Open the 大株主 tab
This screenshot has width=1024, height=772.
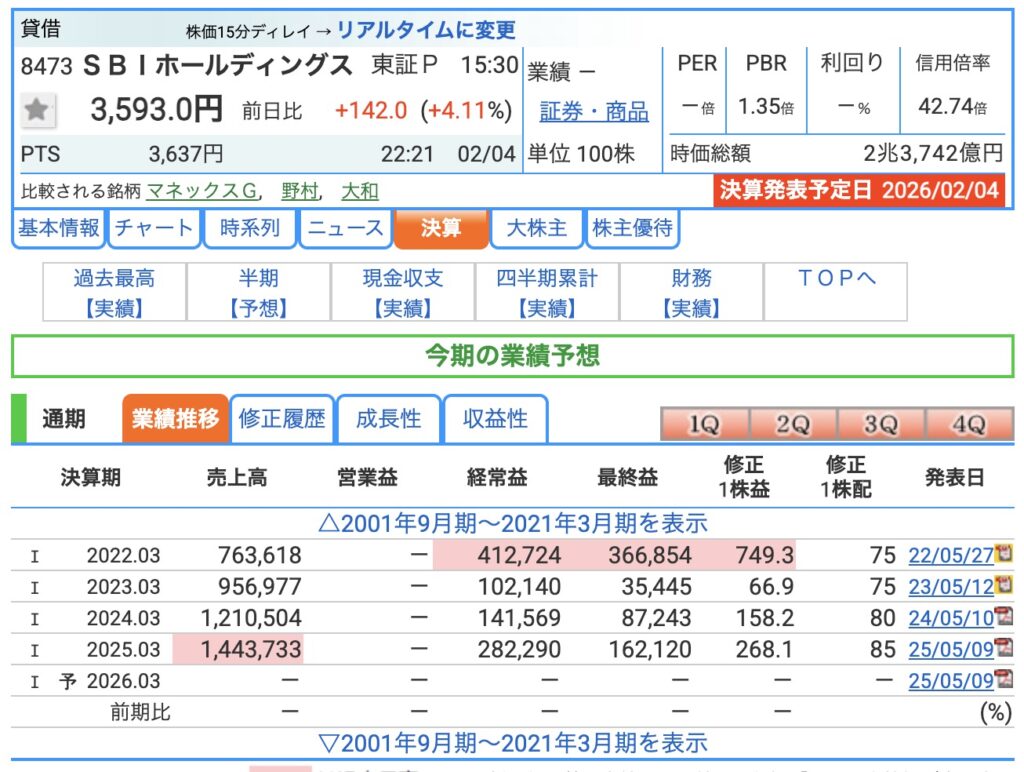click(x=536, y=228)
